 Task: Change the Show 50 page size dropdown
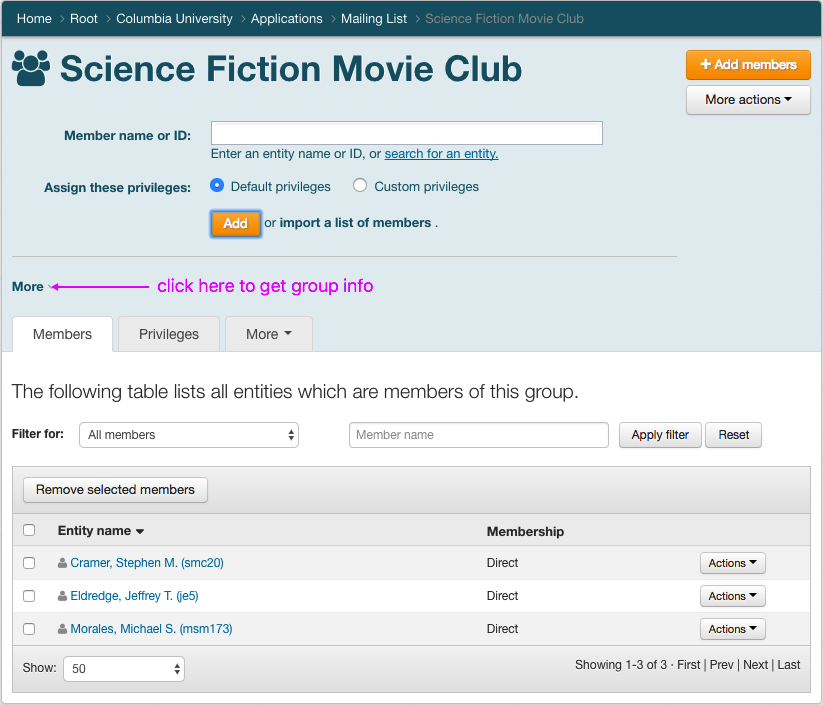pyautogui.click(x=124, y=669)
